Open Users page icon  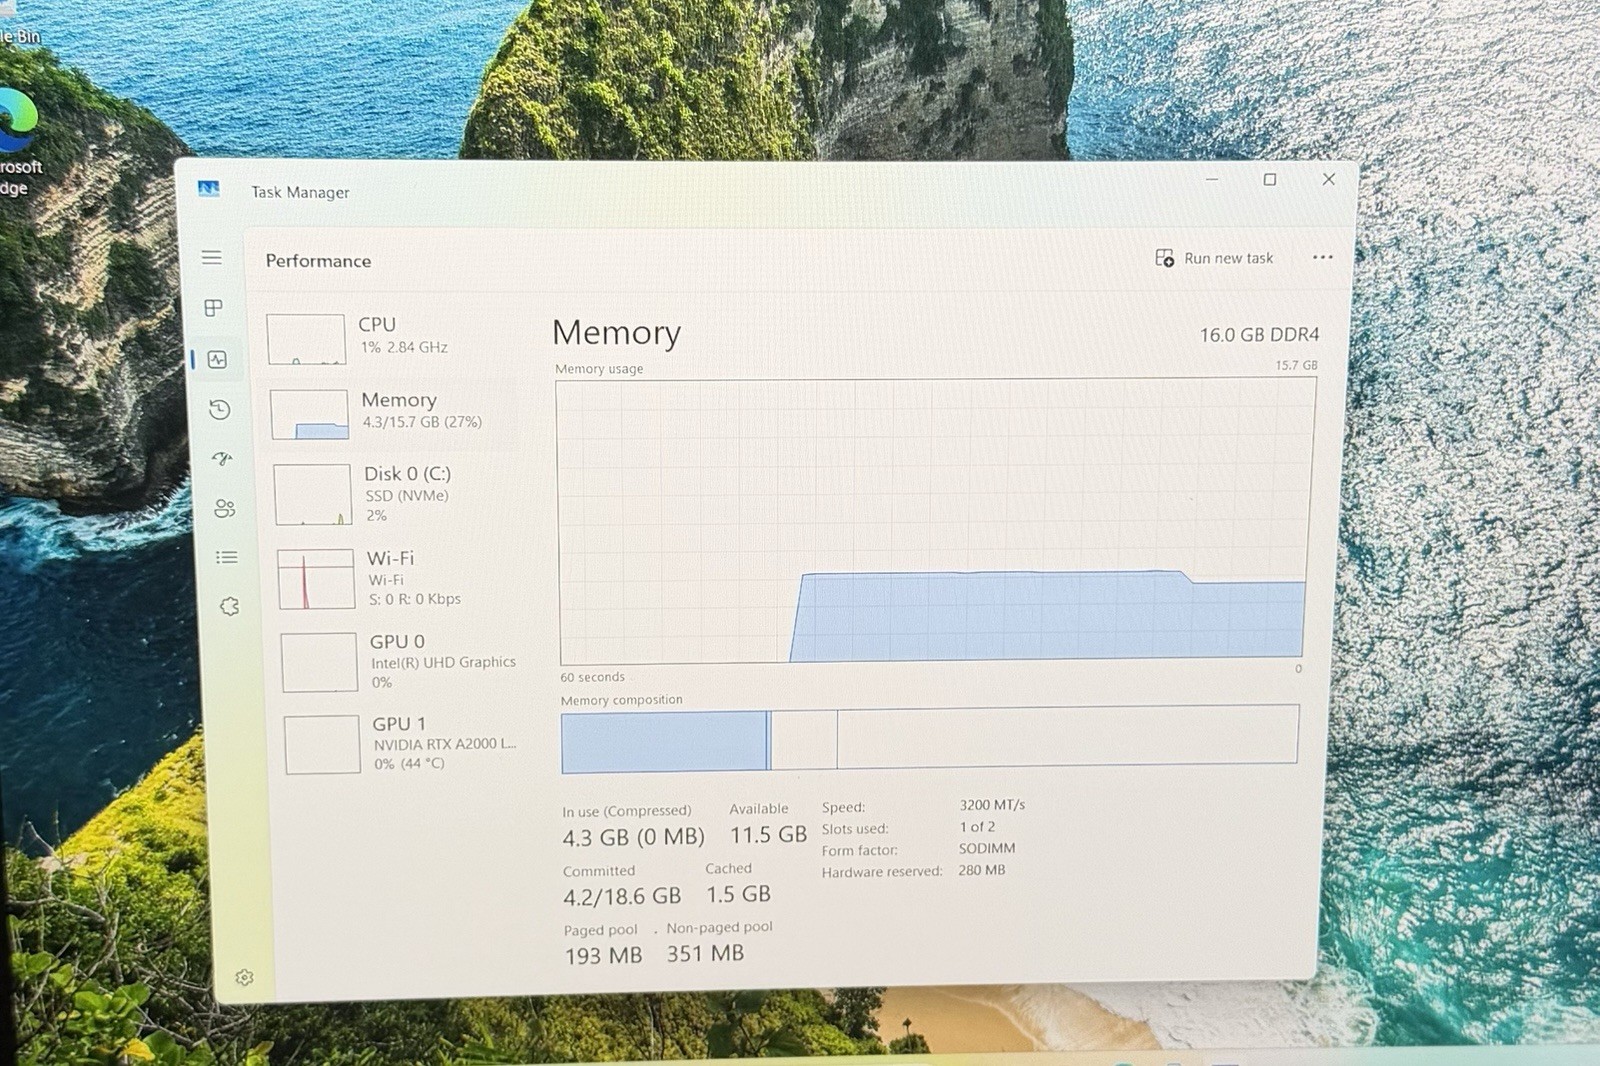coord(225,508)
